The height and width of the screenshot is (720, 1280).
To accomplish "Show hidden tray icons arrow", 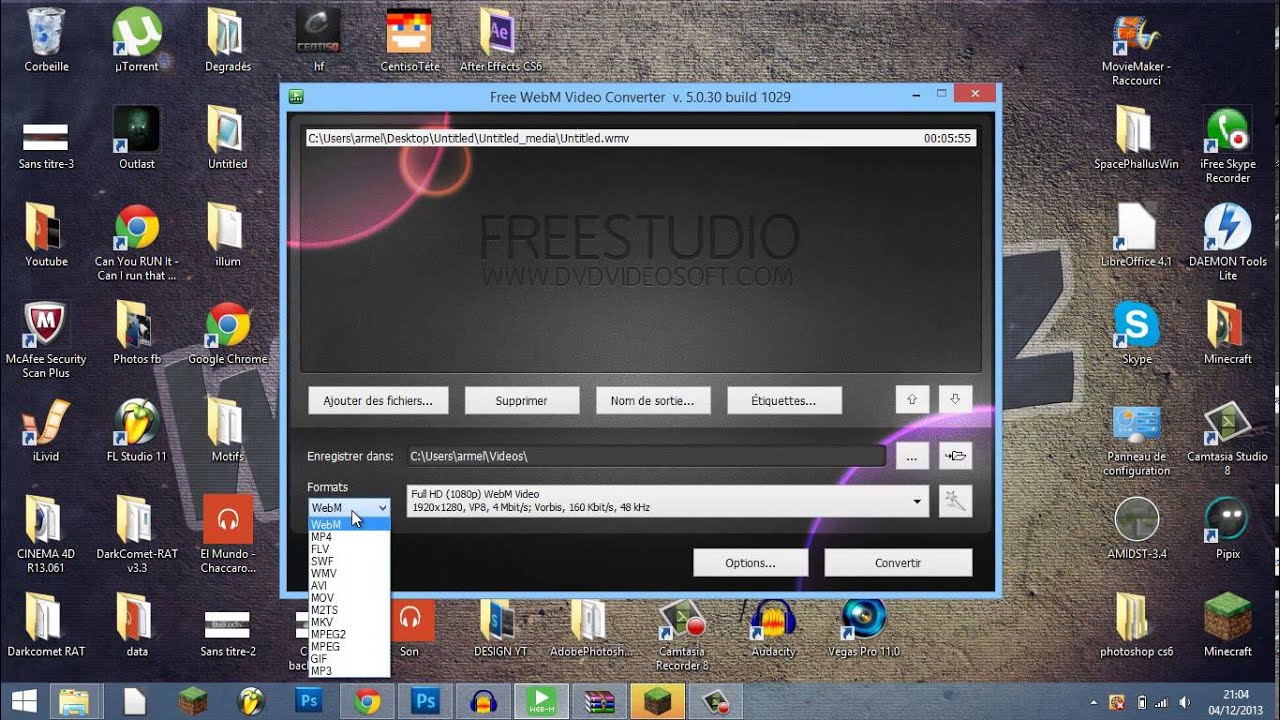I will point(1095,702).
